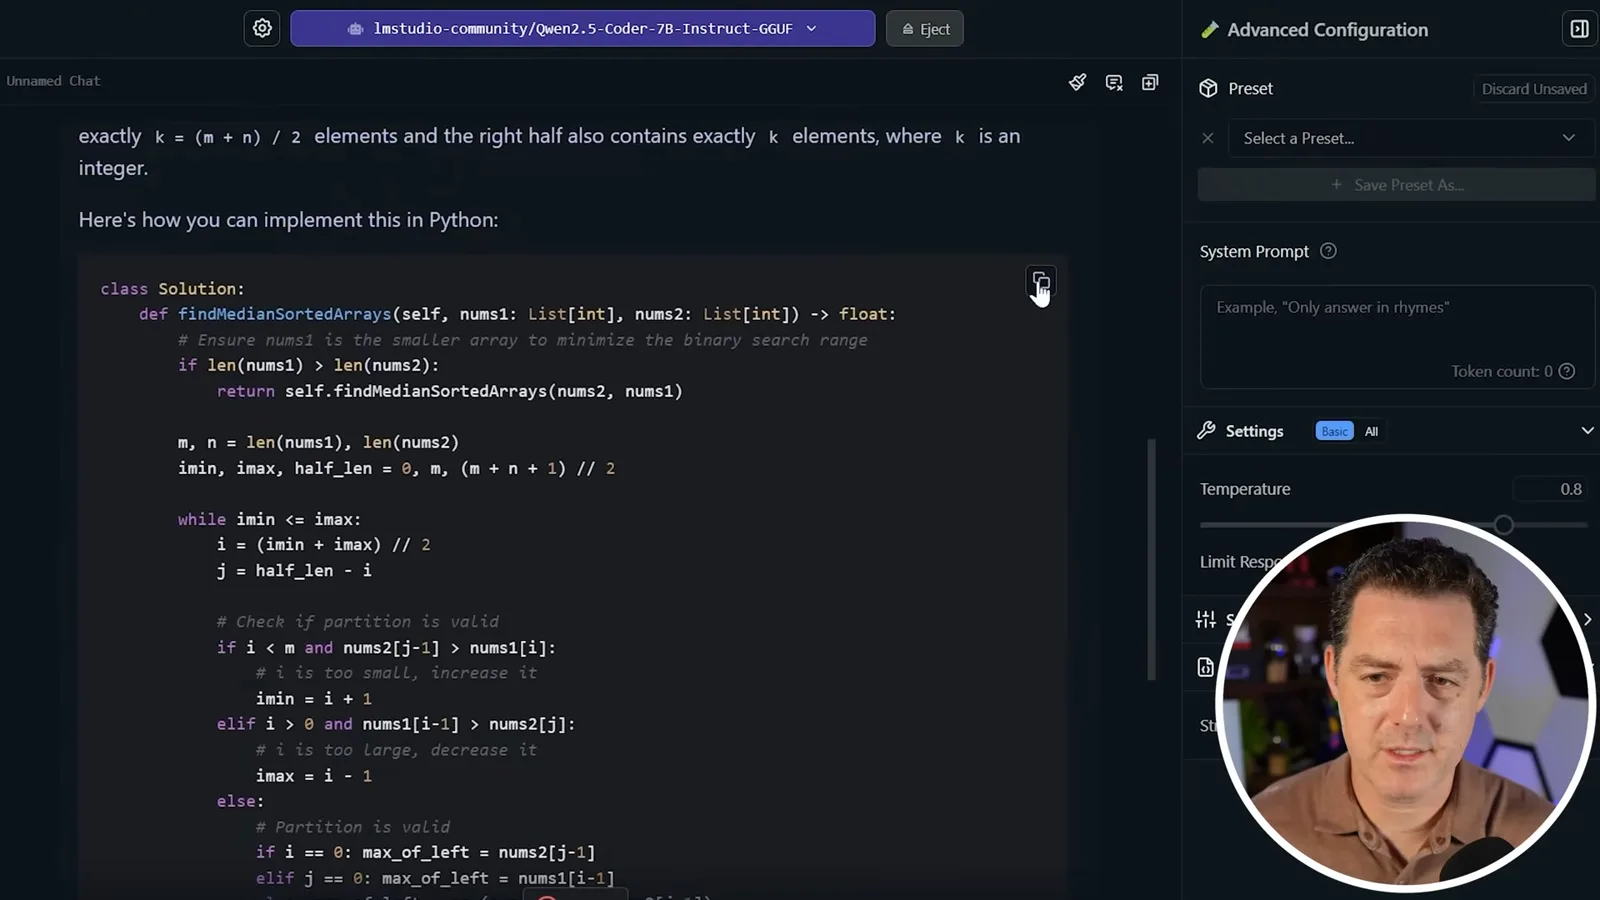This screenshot has width=1600, height=900.
Task: Click the pencil icon beside Advanced Configuration
Action: pos(1209,30)
